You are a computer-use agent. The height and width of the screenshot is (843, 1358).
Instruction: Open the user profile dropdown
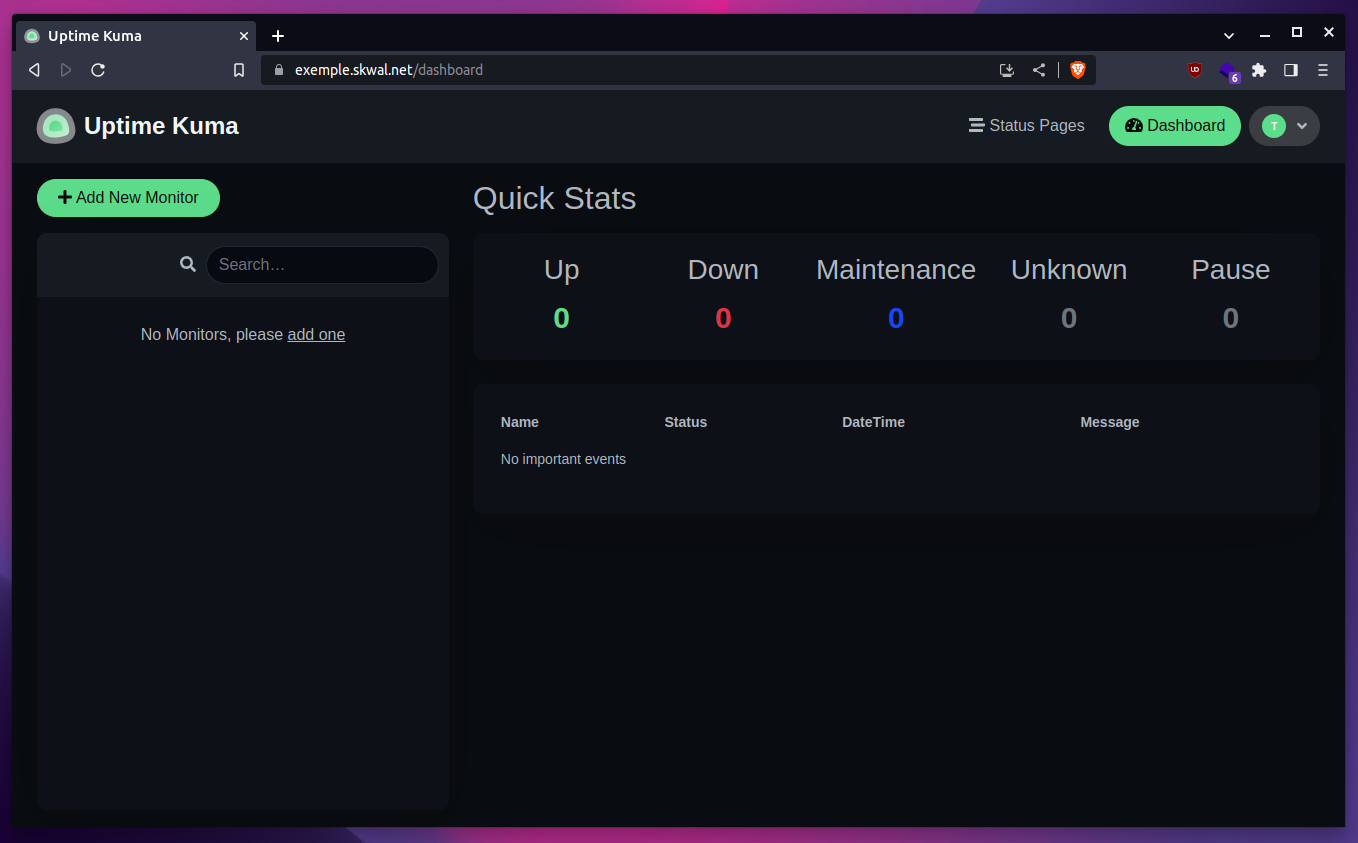click(1284, 126)
